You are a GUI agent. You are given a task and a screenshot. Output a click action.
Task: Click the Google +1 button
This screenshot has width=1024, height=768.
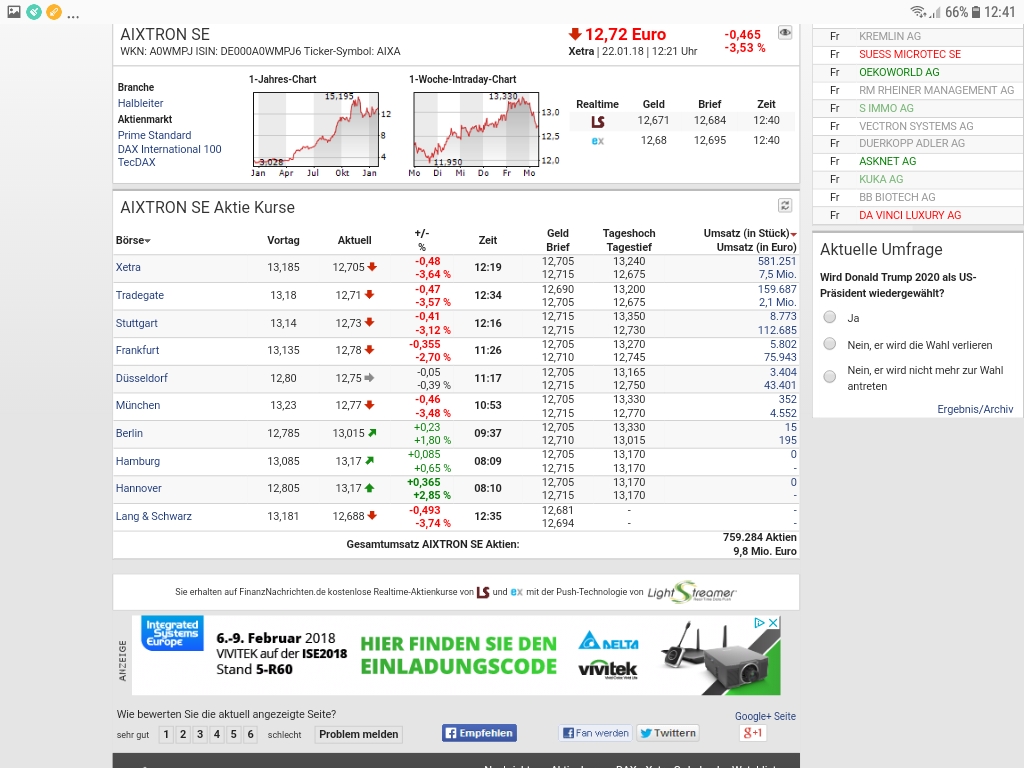pos(752,733)
